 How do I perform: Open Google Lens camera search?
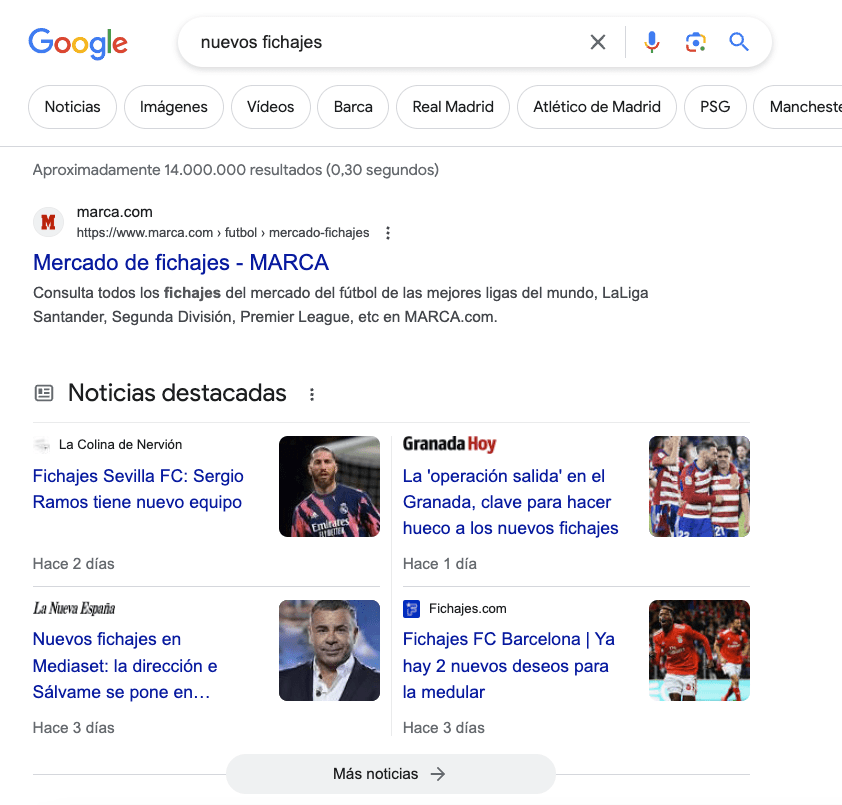click(694, 42)
